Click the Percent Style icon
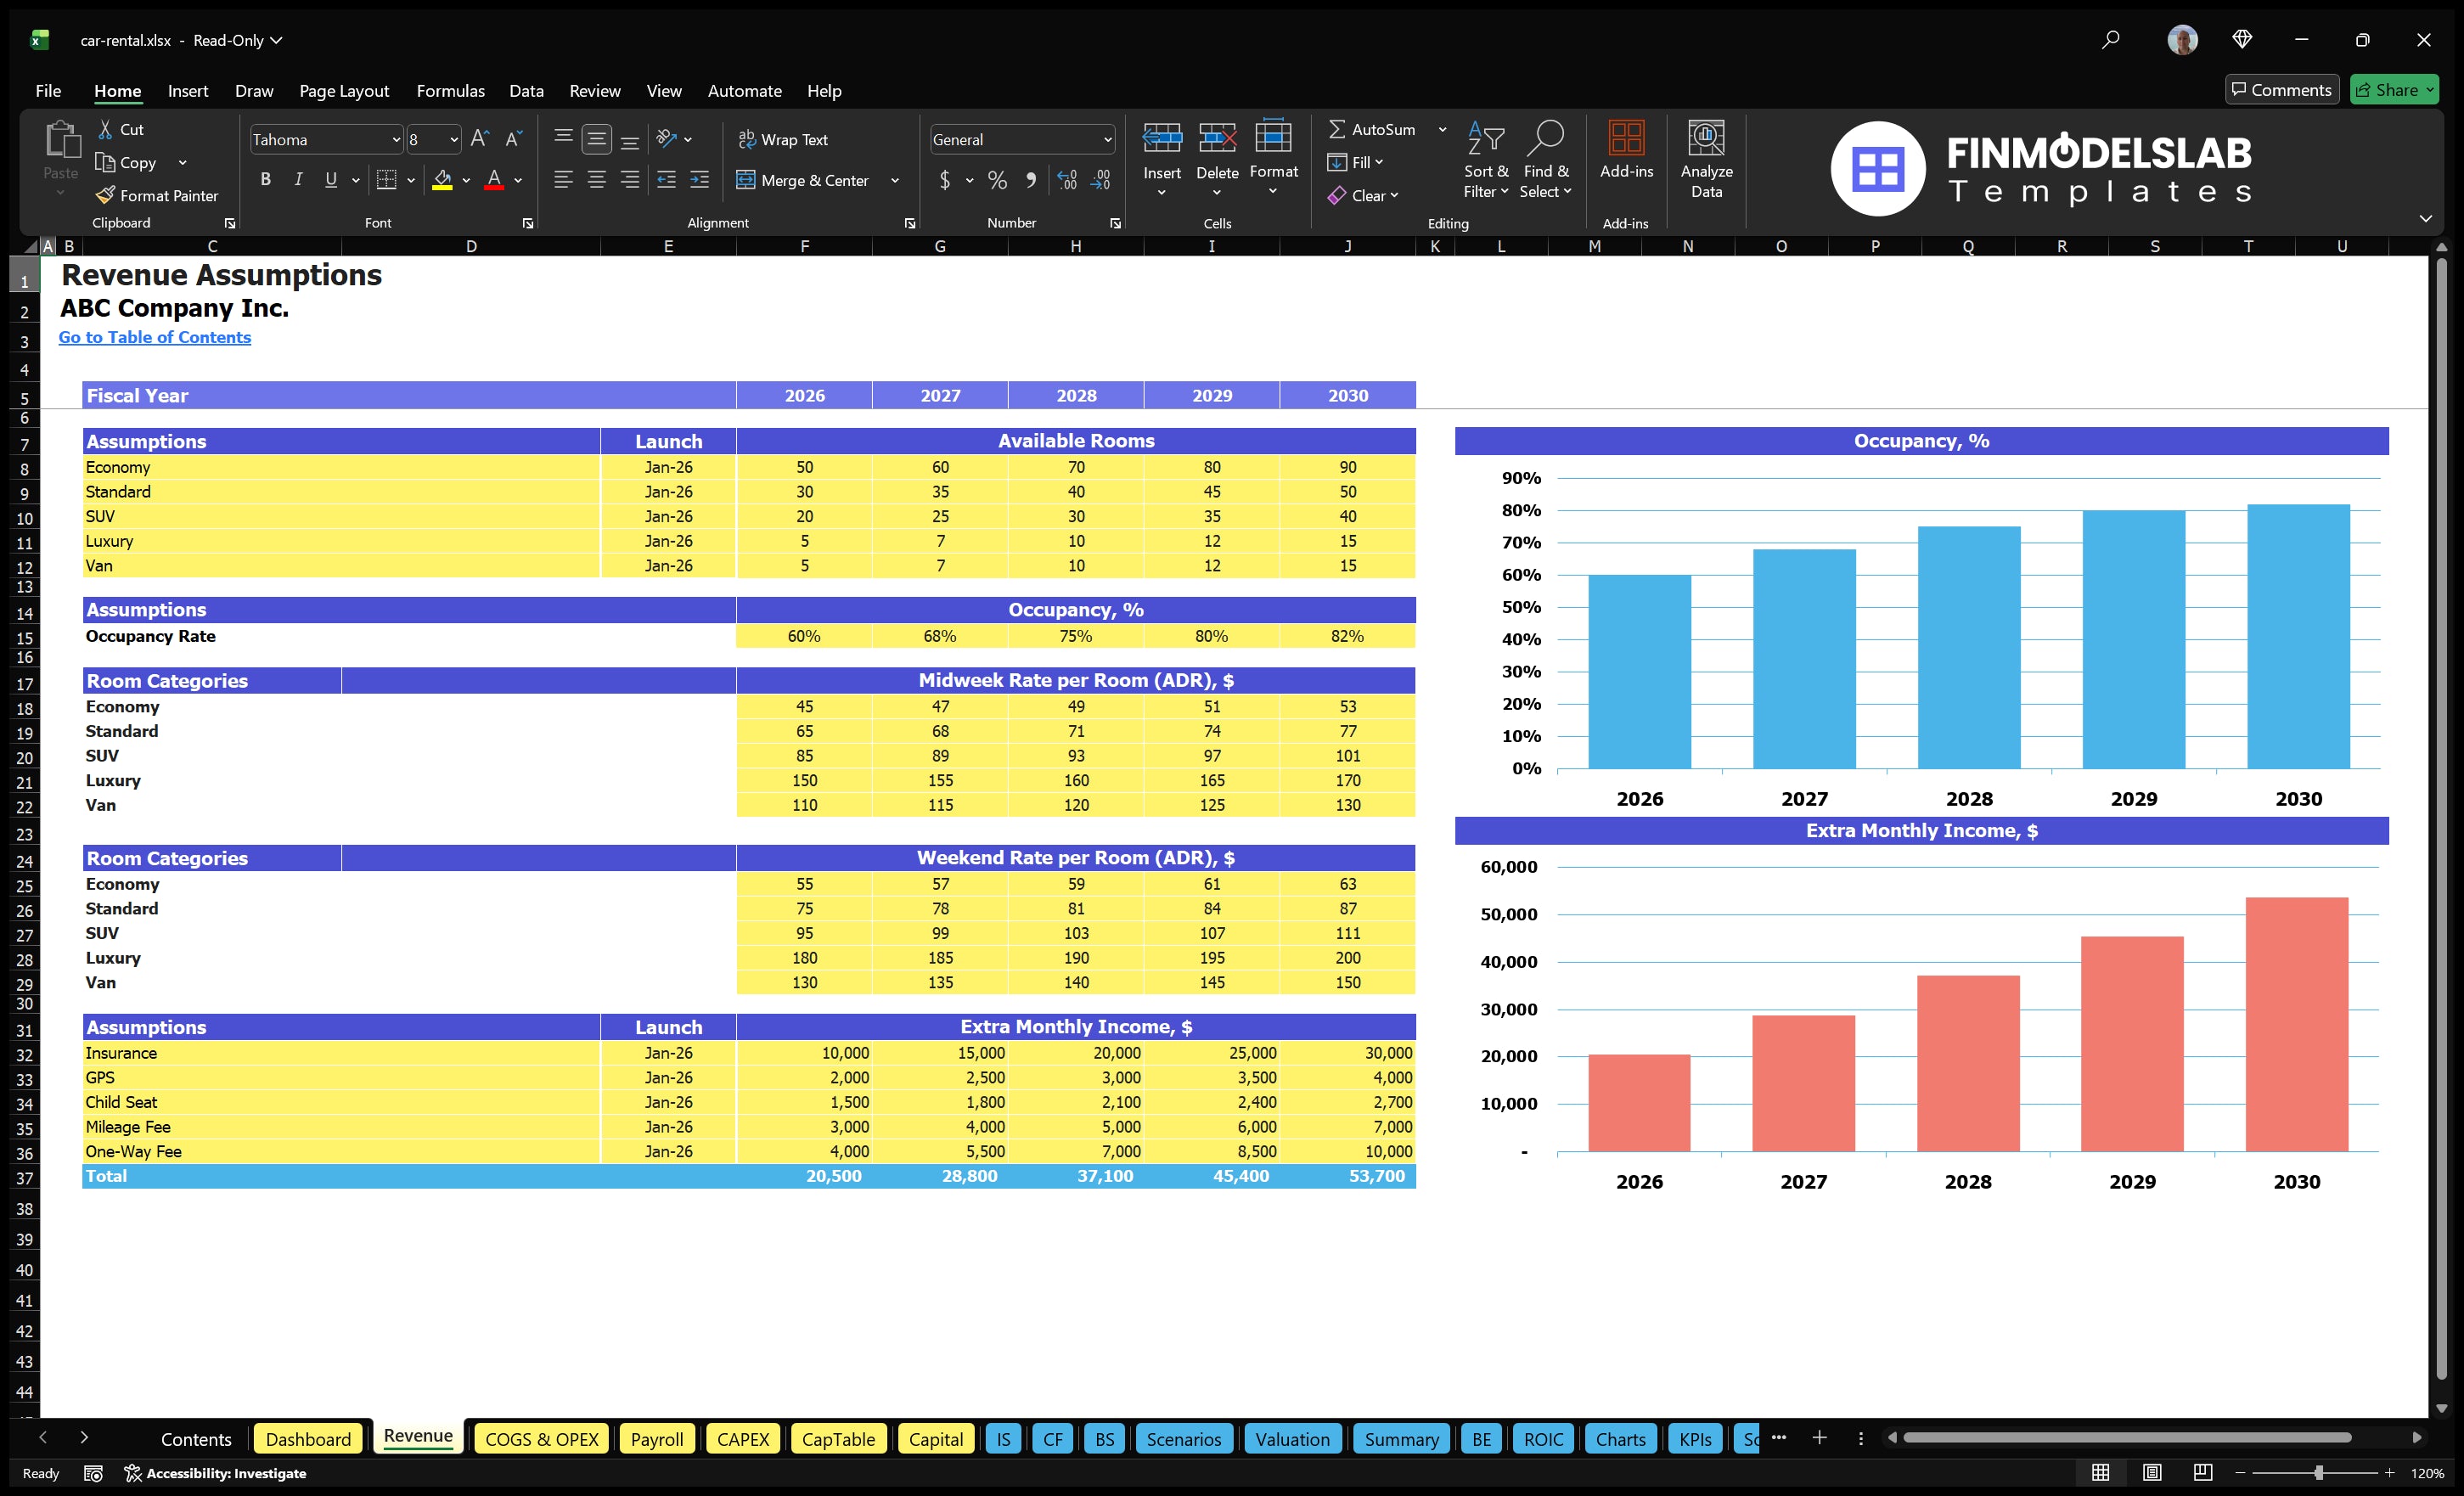The height and width of the screenshot is (1496, 2464). (997, 181)
